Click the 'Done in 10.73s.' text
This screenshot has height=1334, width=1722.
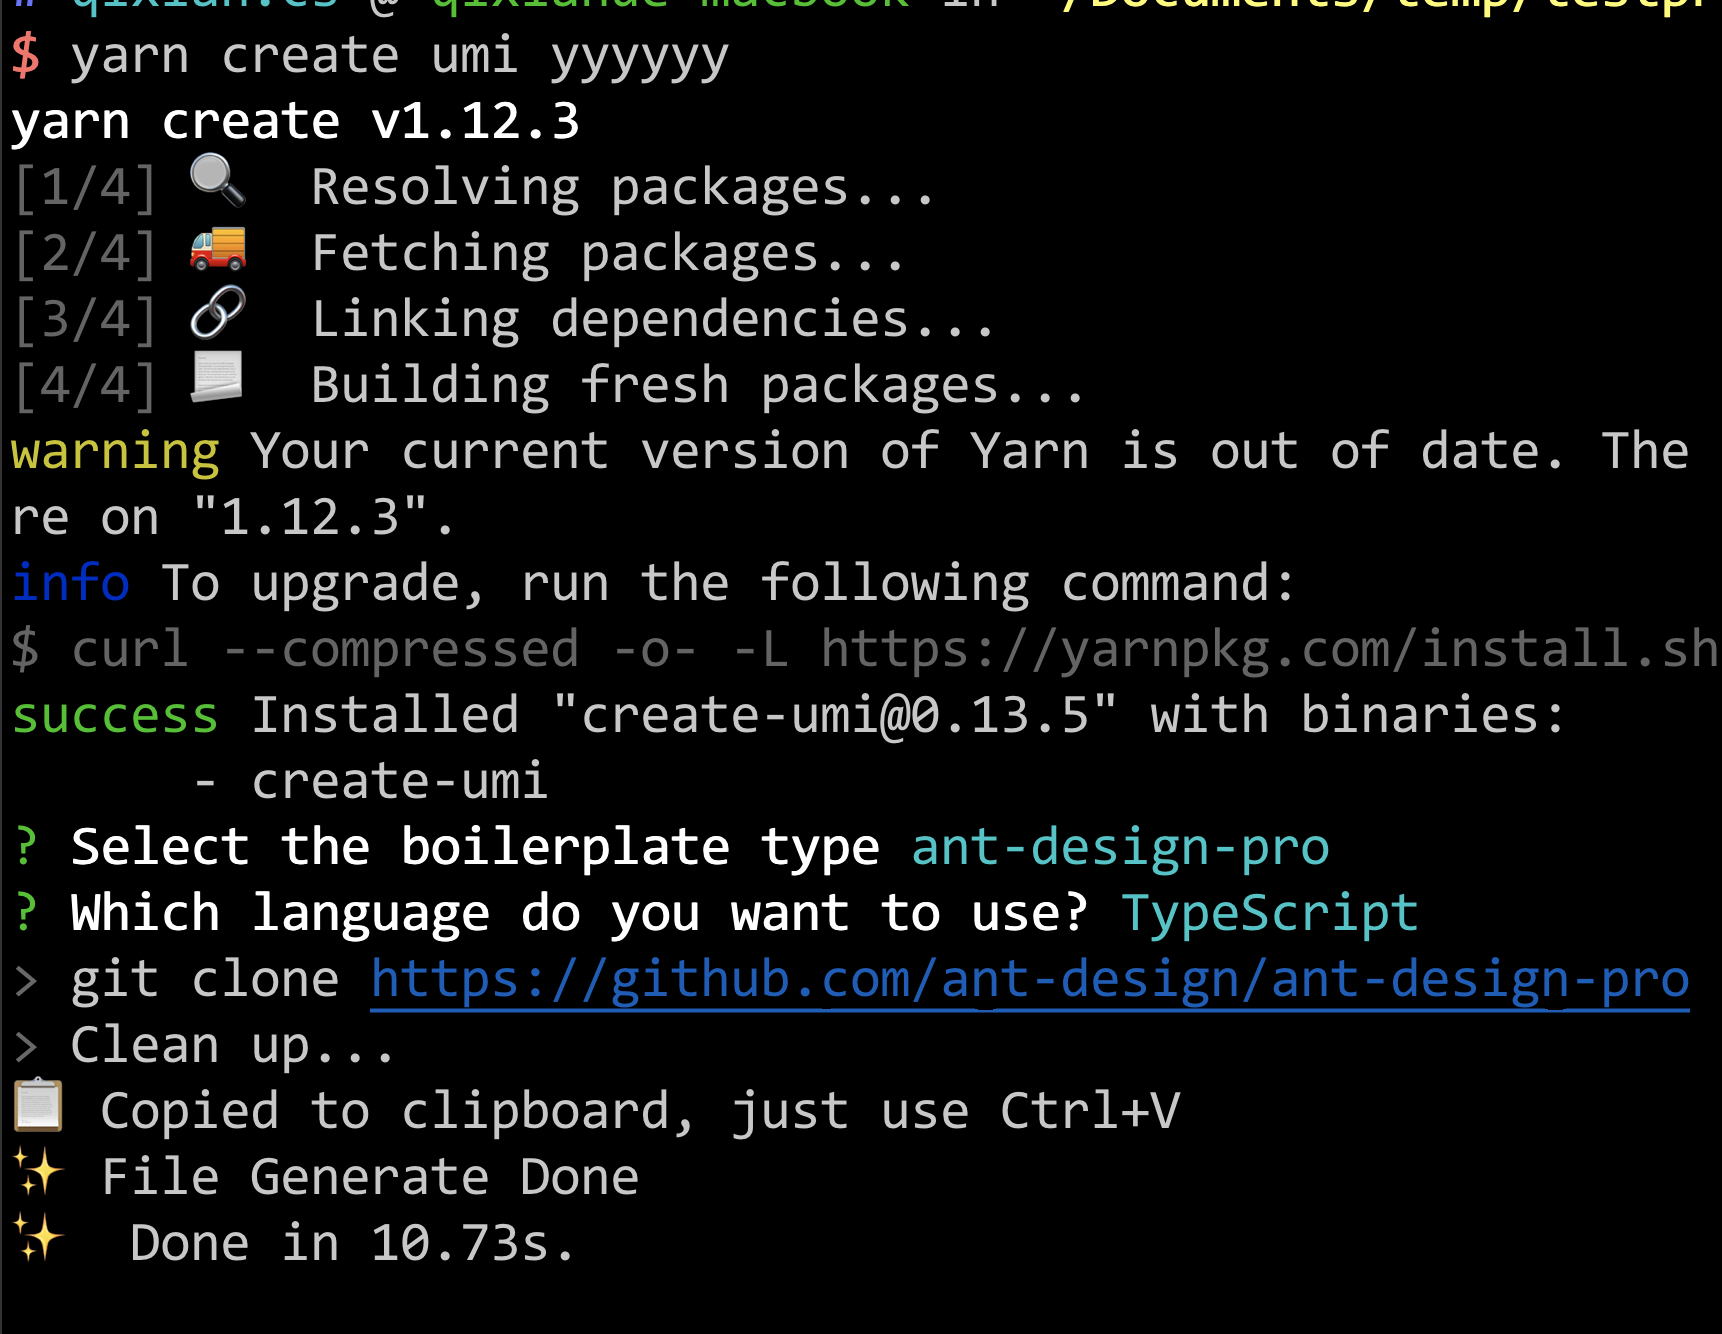(353, 1243)
